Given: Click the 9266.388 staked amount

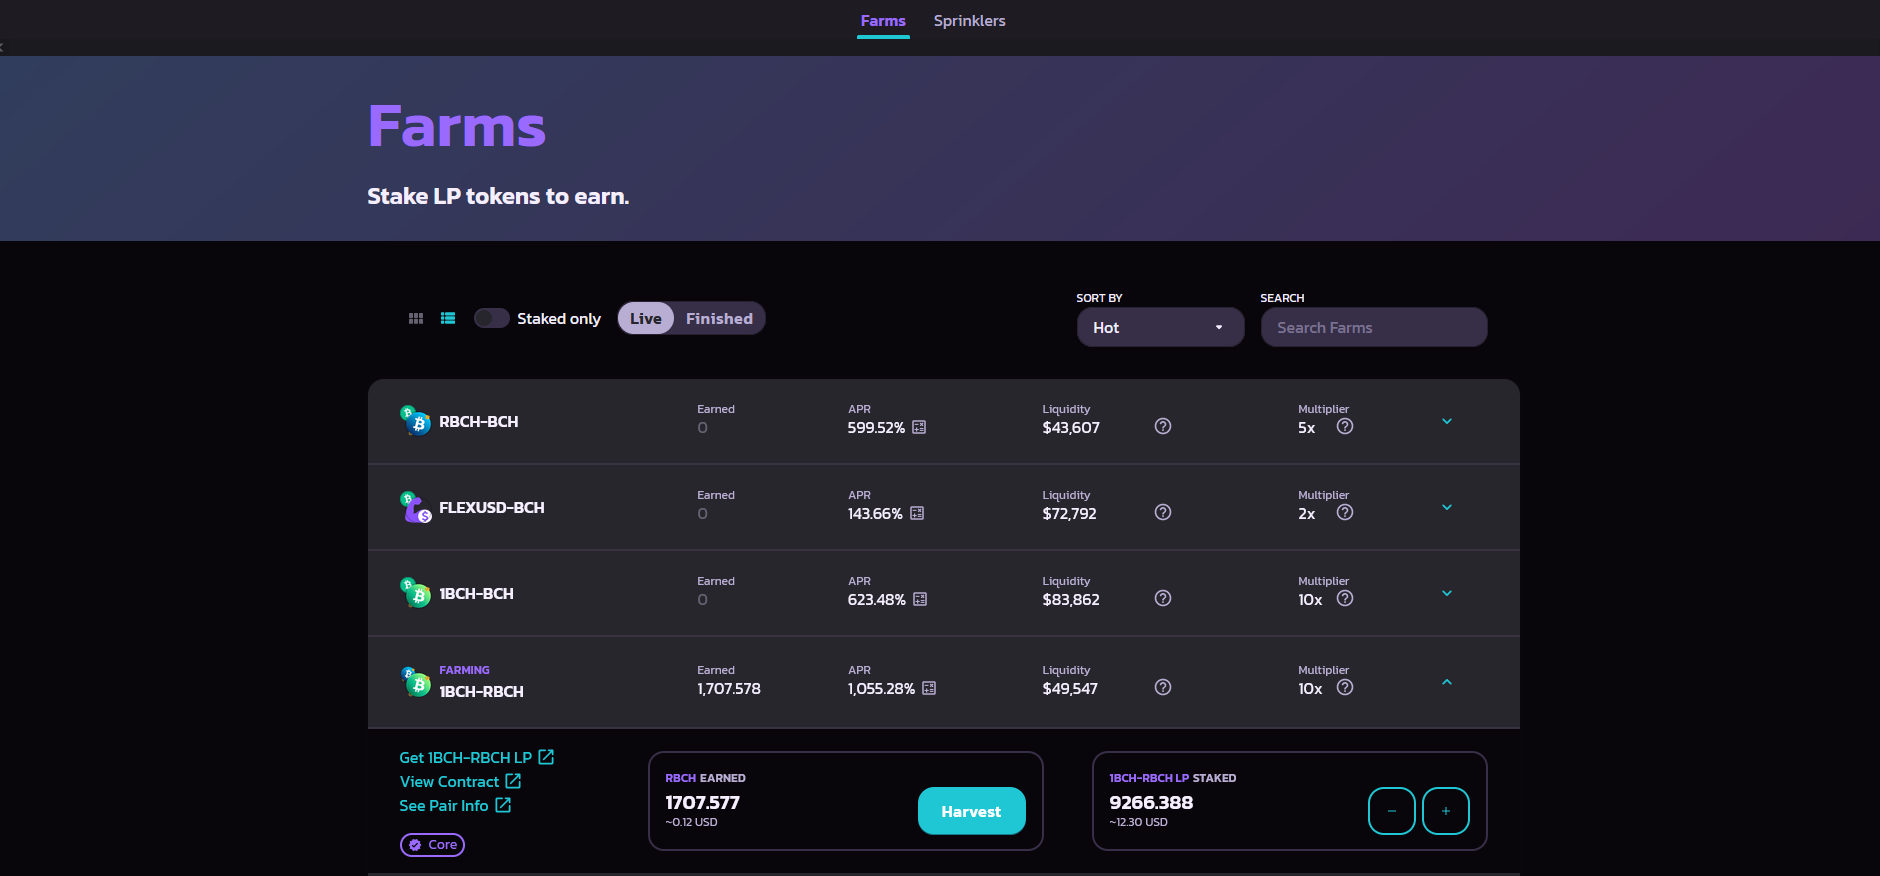Looking at the screenshot, I should pyautogui.click(x=1151, y=803).
